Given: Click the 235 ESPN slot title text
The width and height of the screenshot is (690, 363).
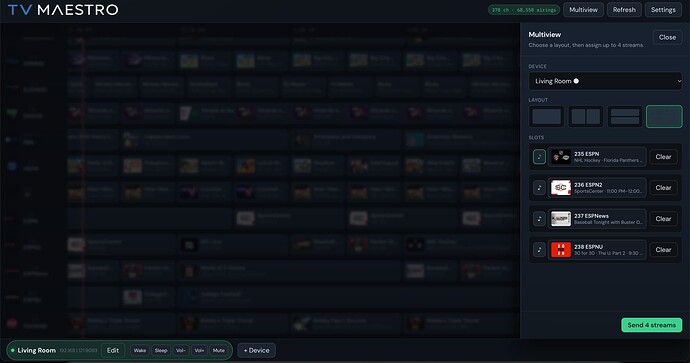Looking at the screenshot, I should tap(587, 154).
